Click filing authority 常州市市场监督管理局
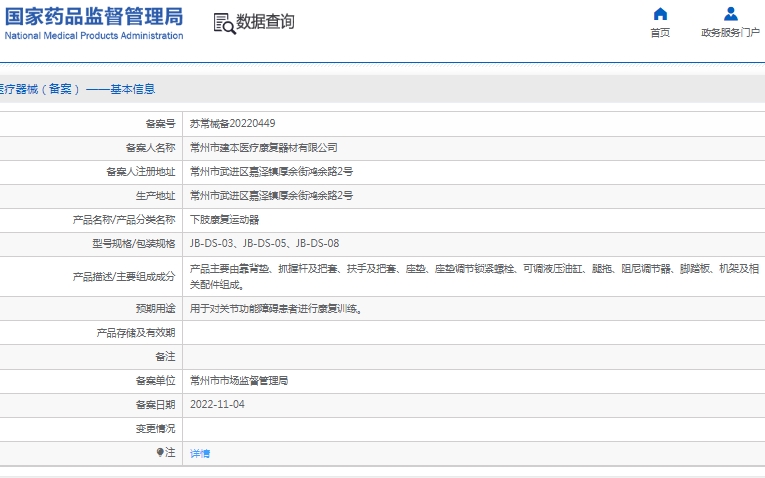This screenshot has height=478, width=765. [239, 380]
